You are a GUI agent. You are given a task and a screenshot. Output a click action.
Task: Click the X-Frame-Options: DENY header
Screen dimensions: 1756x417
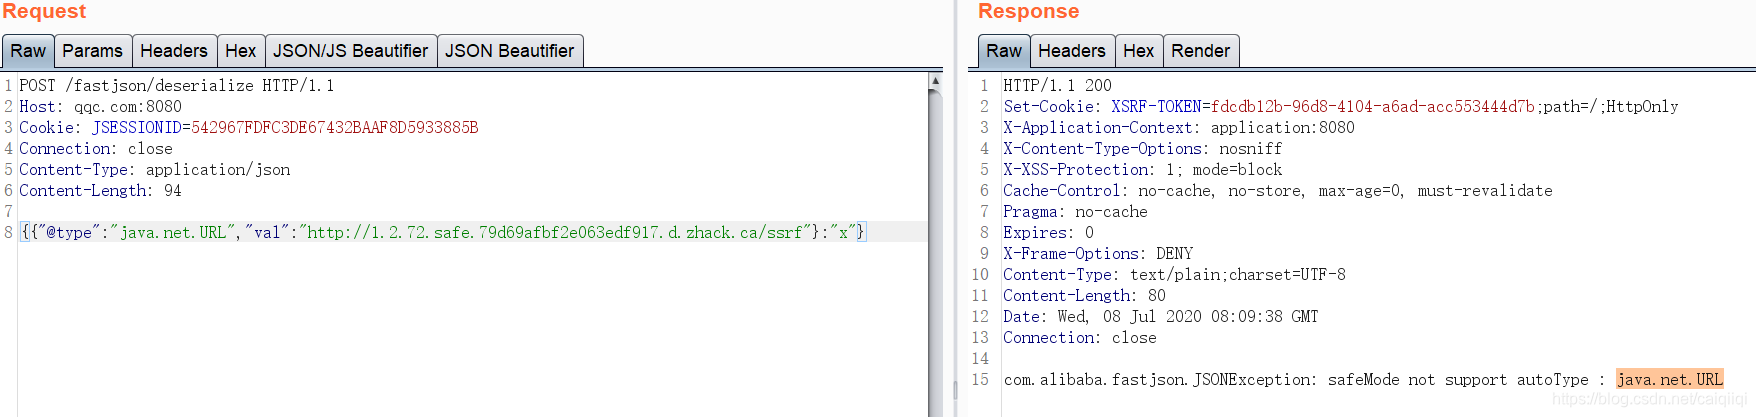1098,254
